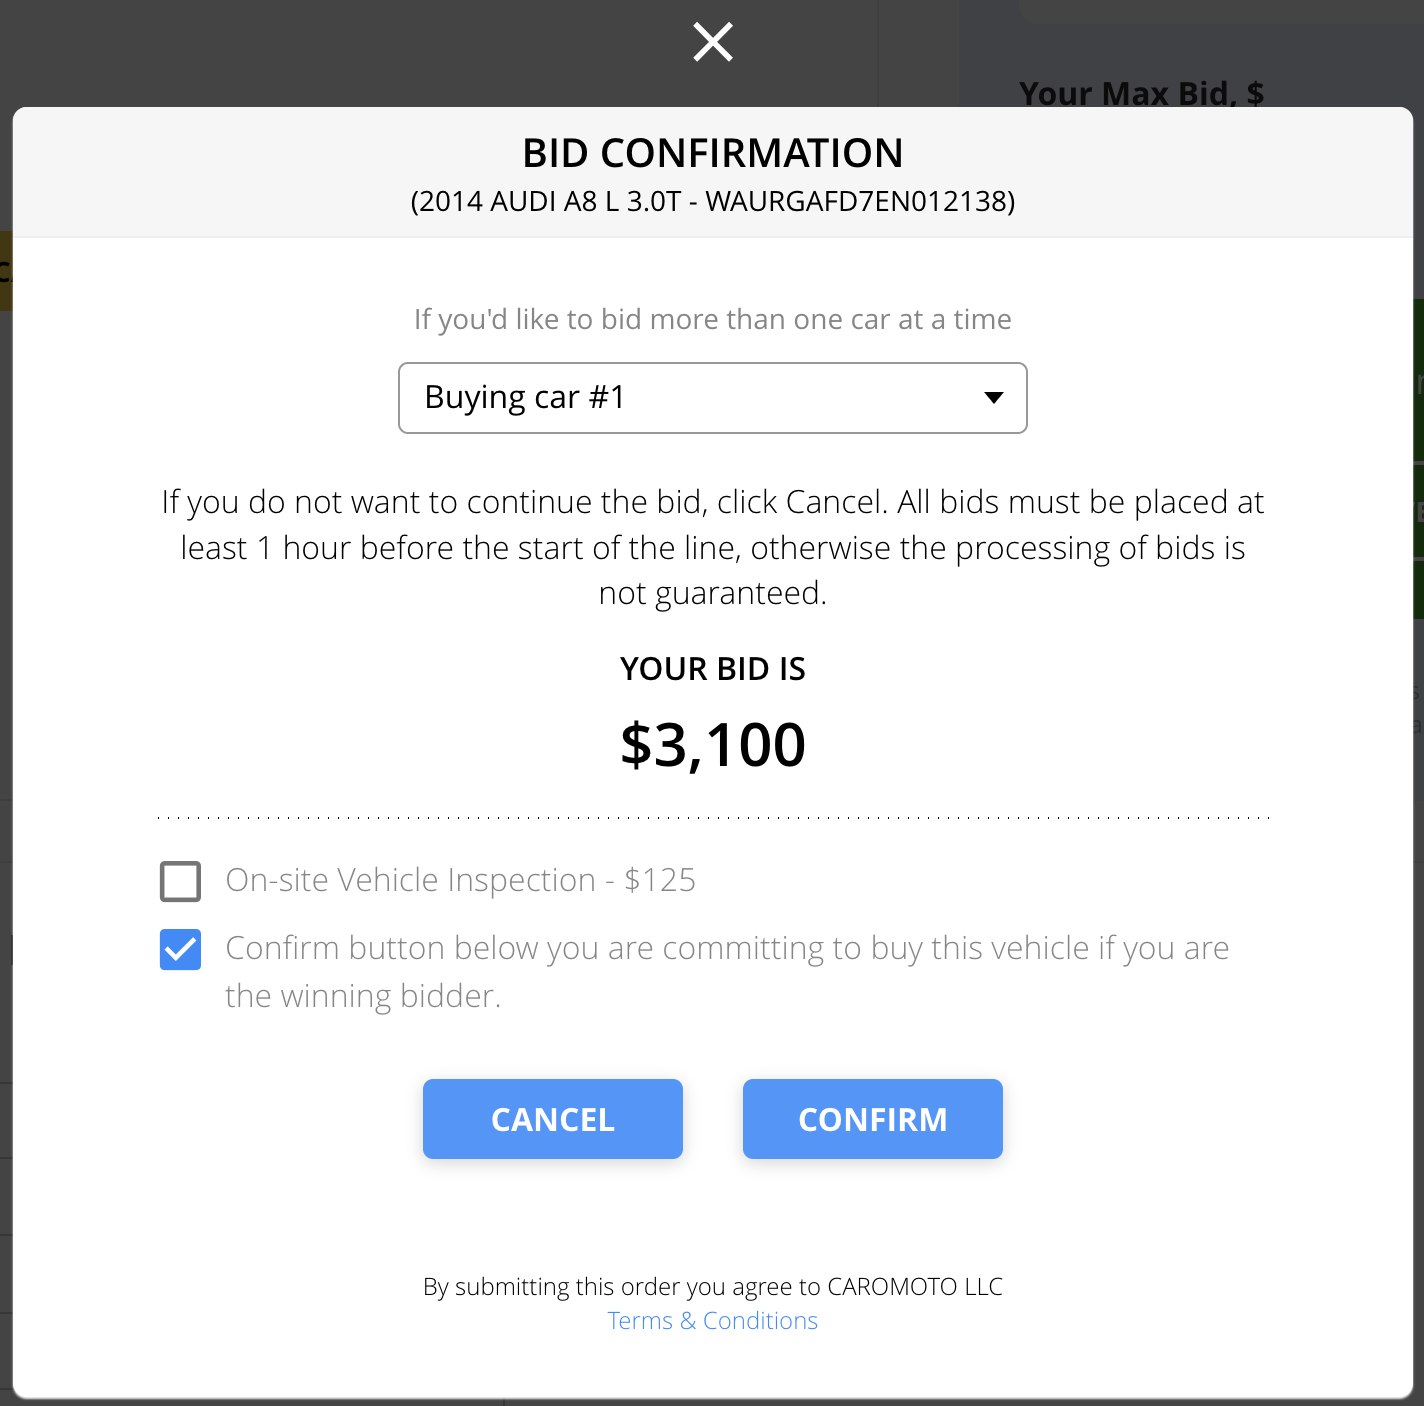
Task: Click the paragraph about placing bids 1 hour before
Action: pos(712,547)
